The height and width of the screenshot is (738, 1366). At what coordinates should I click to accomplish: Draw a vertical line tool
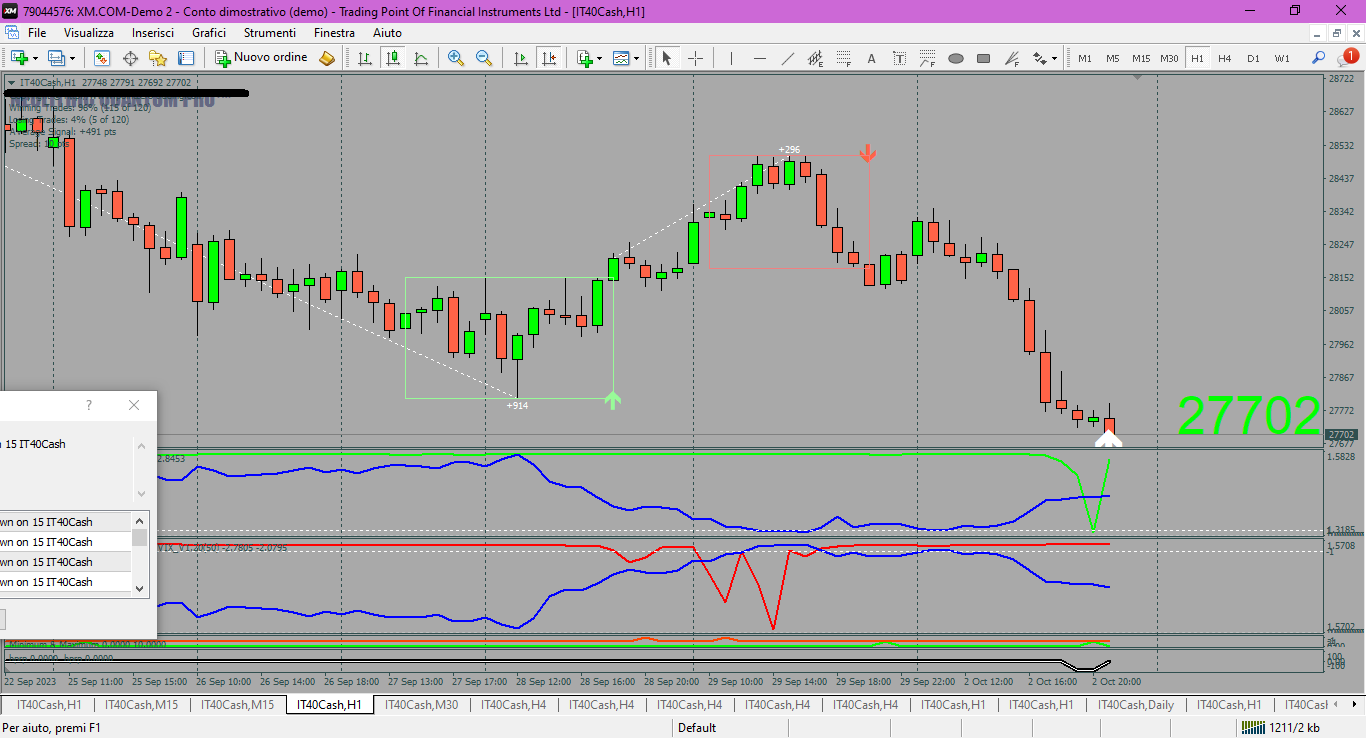coord(731,58)
